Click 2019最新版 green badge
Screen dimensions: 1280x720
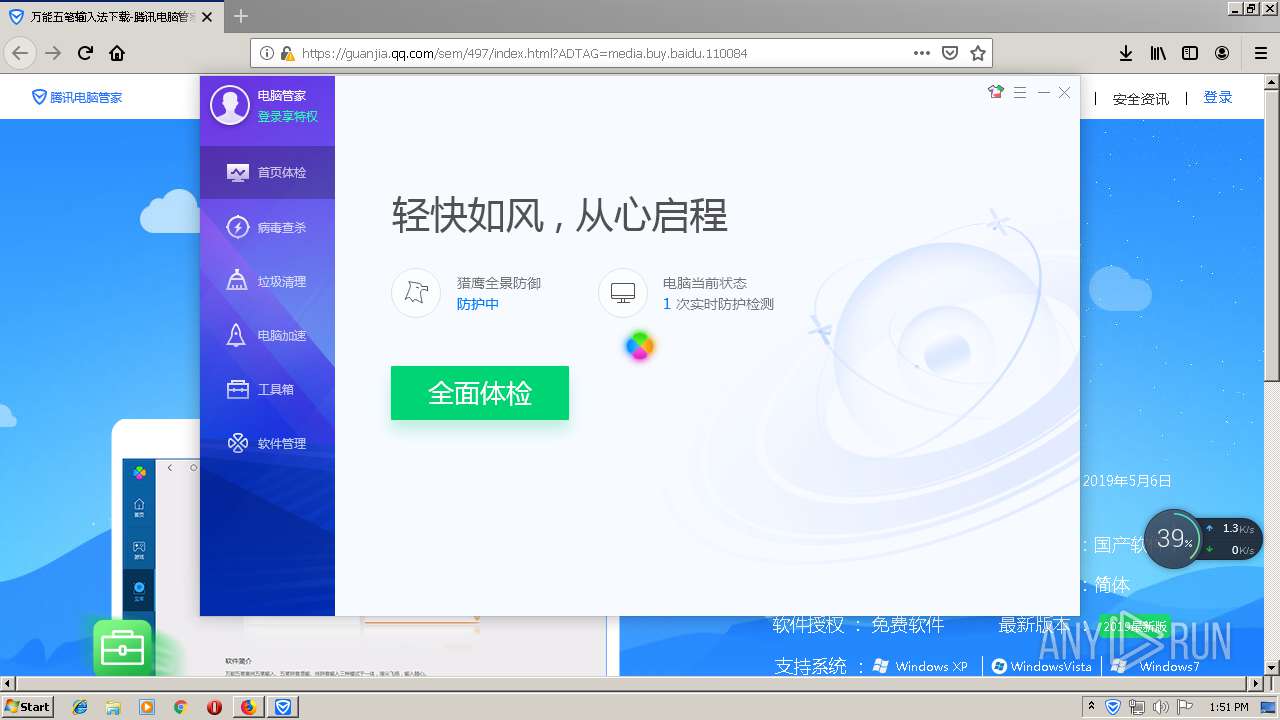1135,627
